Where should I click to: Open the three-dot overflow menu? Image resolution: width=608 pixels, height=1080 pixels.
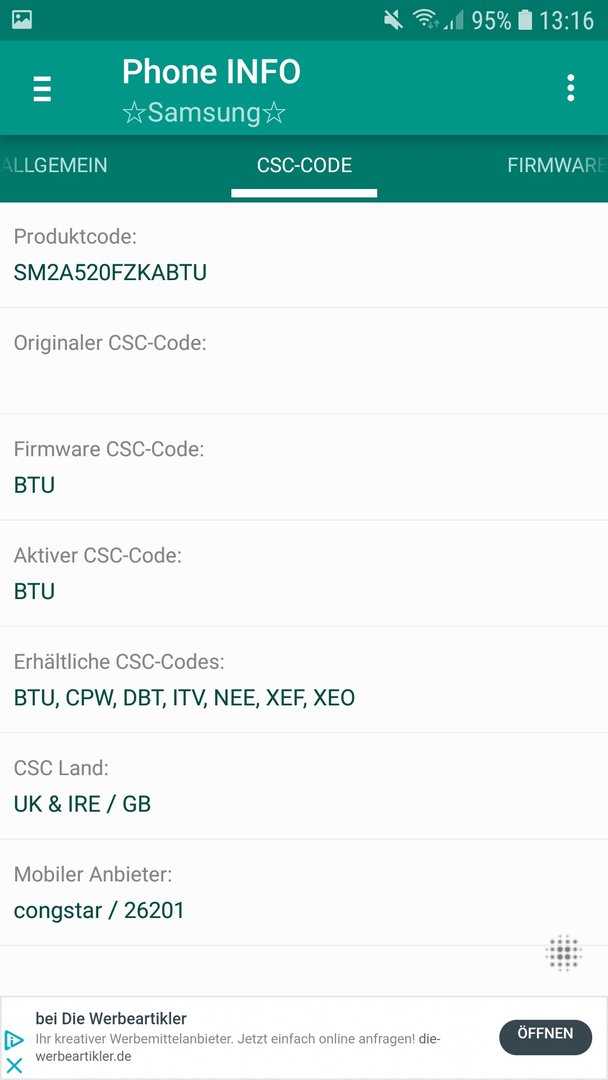[x=570, y=88]
